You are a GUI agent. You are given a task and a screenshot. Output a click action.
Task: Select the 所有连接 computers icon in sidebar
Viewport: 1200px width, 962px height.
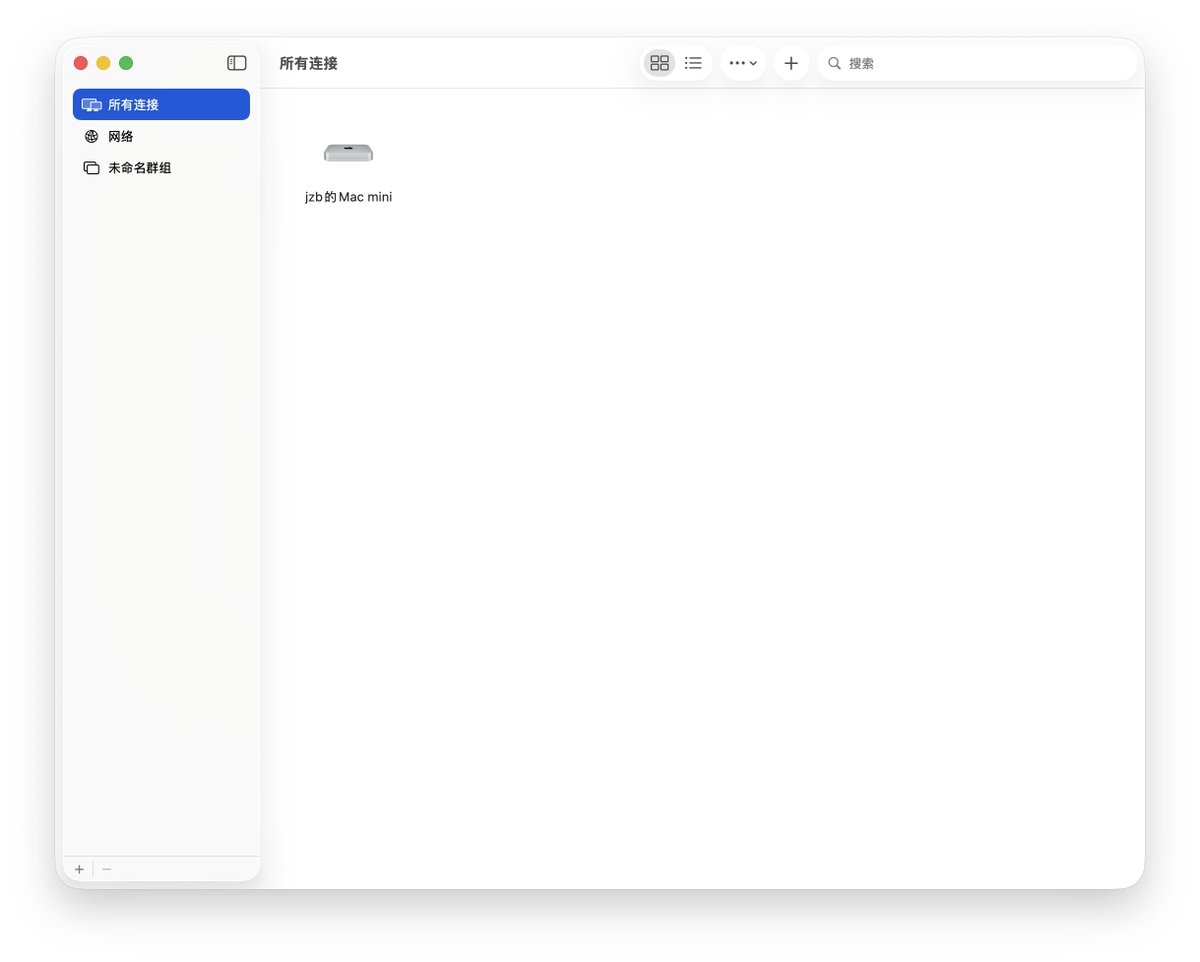pyautogui.click(x=92, y=104)
